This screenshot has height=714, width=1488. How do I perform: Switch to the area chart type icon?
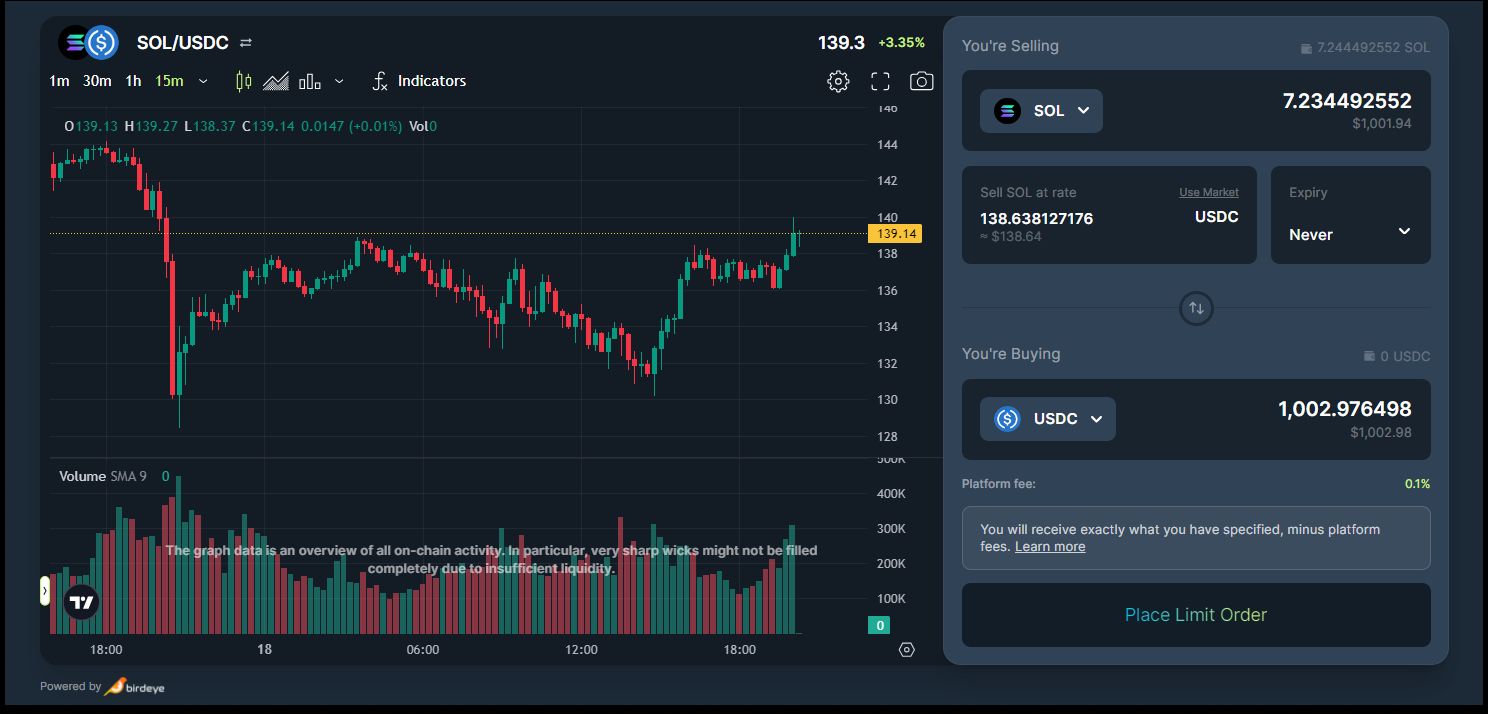[x=276, y=81]
